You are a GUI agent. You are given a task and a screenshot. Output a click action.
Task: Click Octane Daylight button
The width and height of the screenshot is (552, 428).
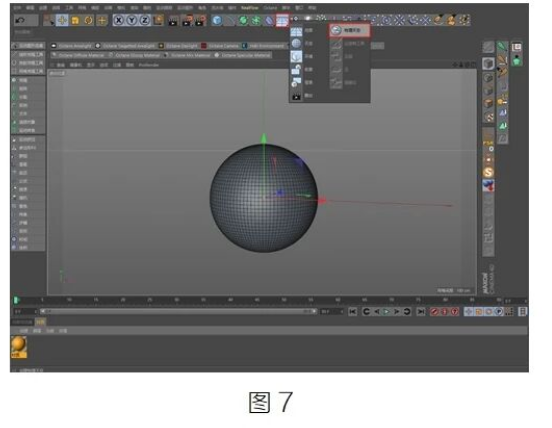[x=178, y=46]
